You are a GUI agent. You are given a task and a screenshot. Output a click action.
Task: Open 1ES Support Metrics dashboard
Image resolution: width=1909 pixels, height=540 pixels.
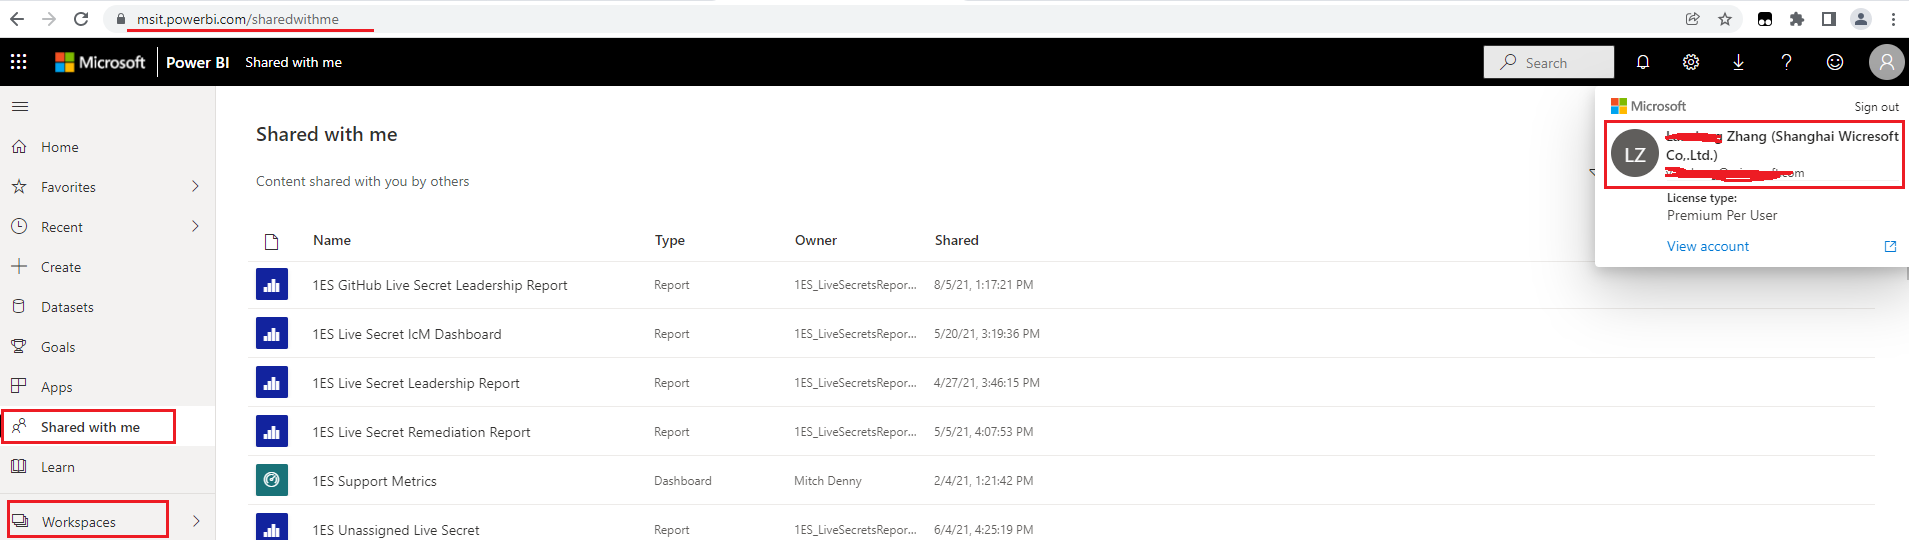[x=375, y=481]
